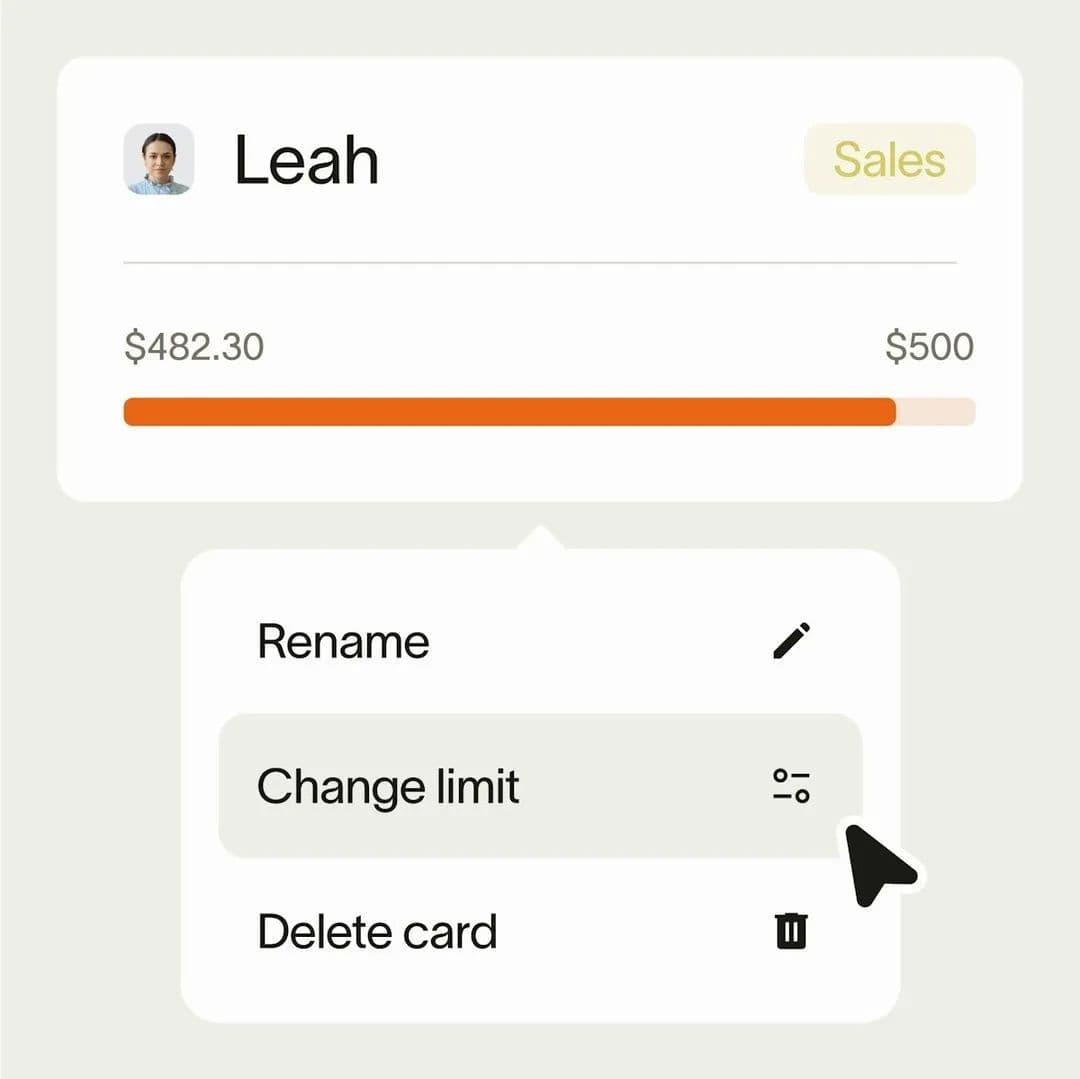The height and width of the screenshot is (1079, 1080).
Task: Click the unfilled end of the progress bar
Action: point(935,412)
